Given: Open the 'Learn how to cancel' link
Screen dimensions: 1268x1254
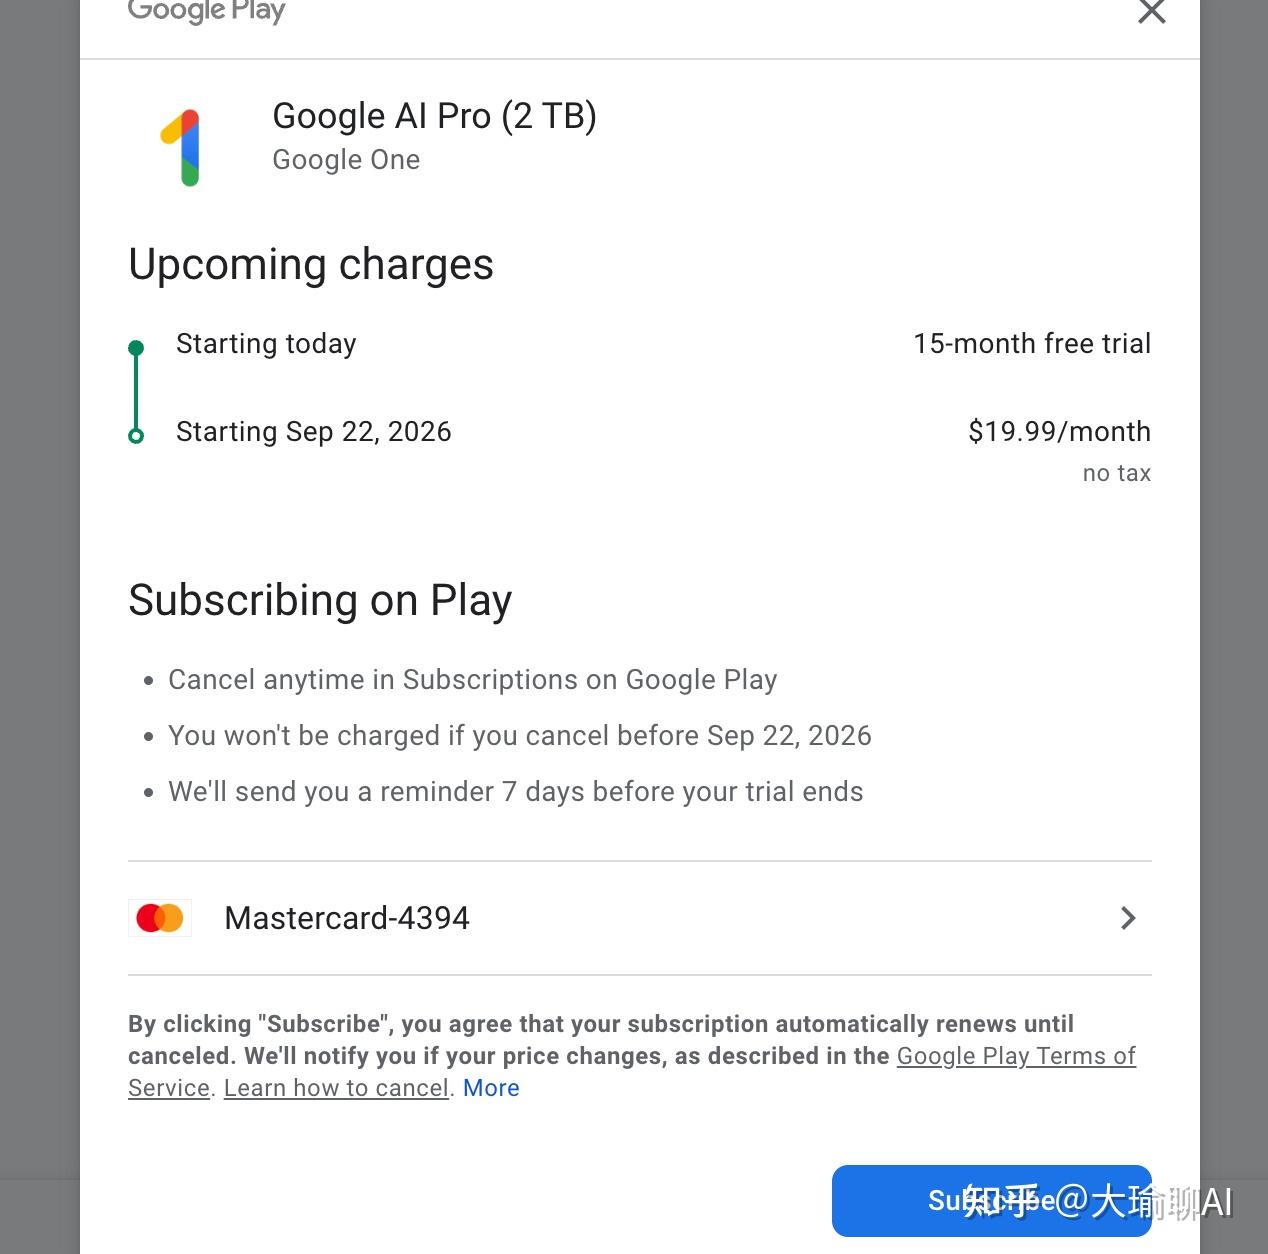Looking at the screenshot, I should pyautogui.click(x=336, y=1088).
